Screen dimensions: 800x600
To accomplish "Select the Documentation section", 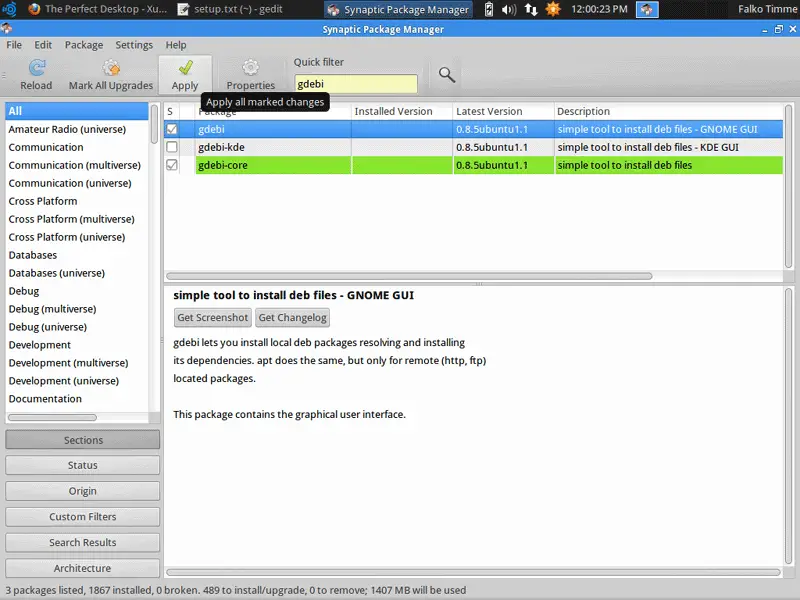I will point(77,398).
